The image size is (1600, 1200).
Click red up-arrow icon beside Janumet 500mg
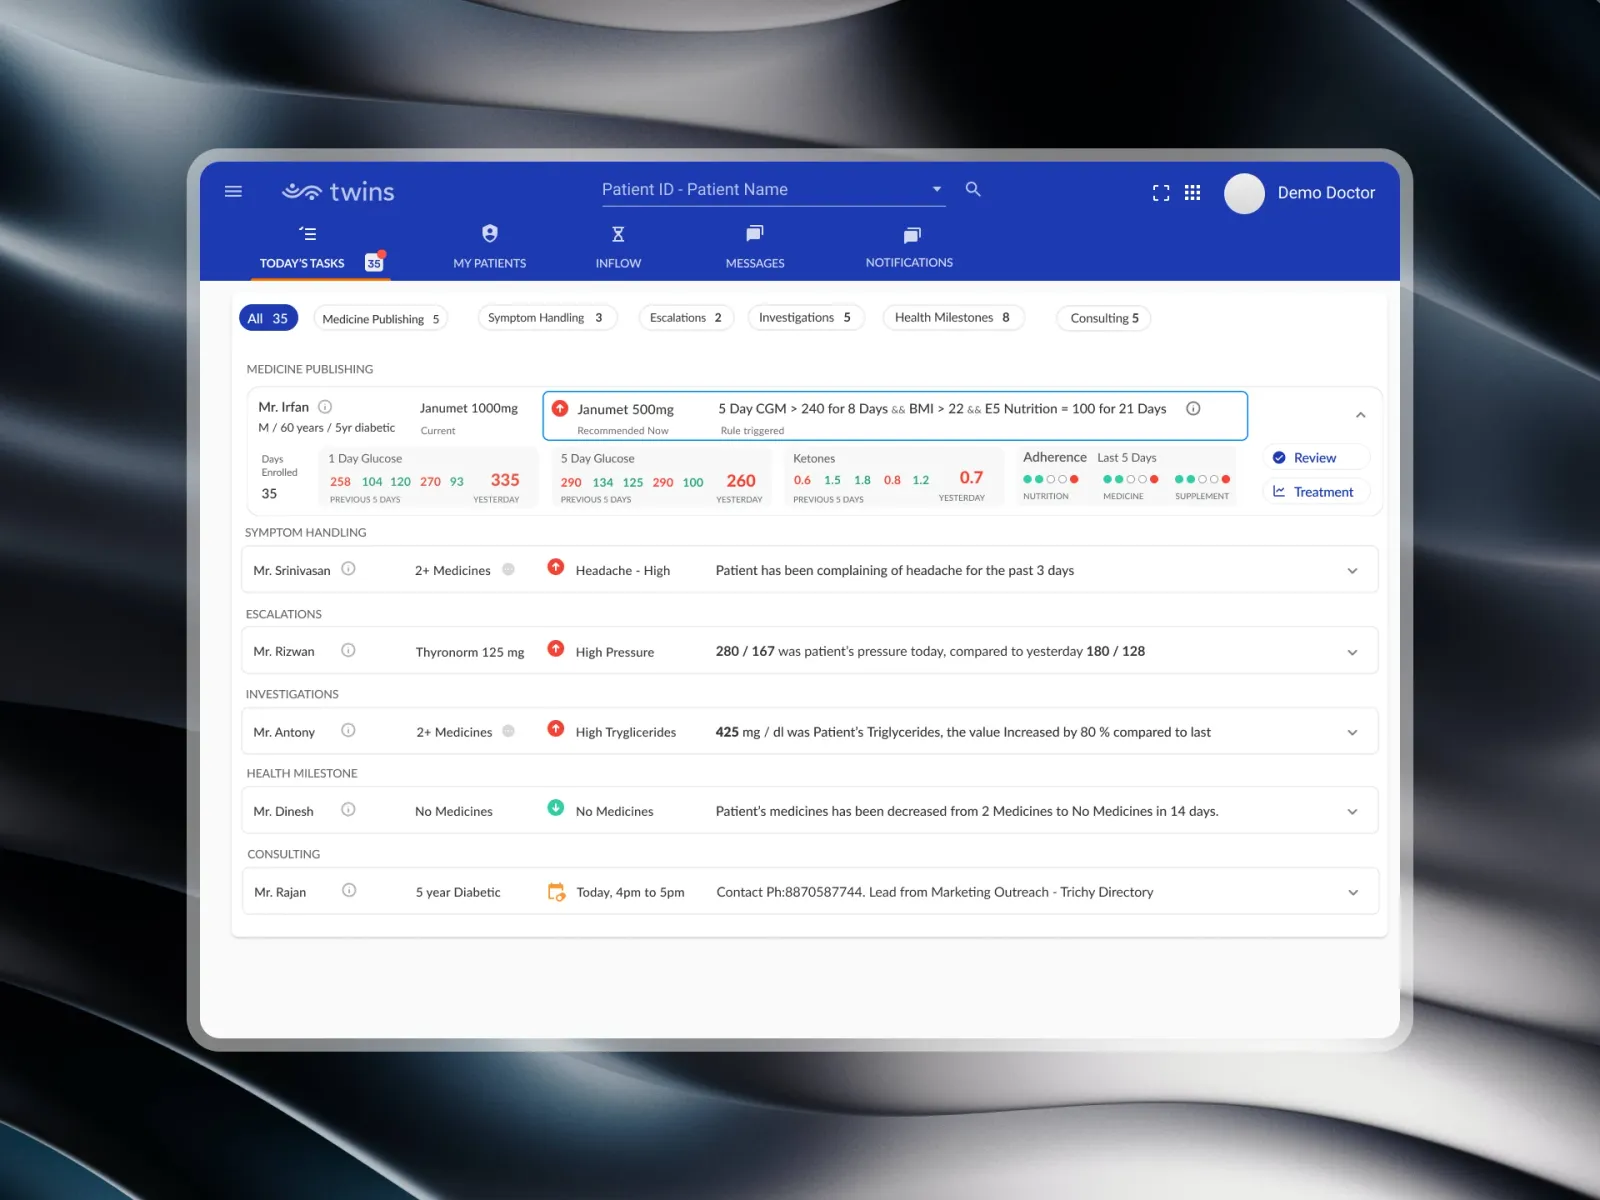[560, 408]
